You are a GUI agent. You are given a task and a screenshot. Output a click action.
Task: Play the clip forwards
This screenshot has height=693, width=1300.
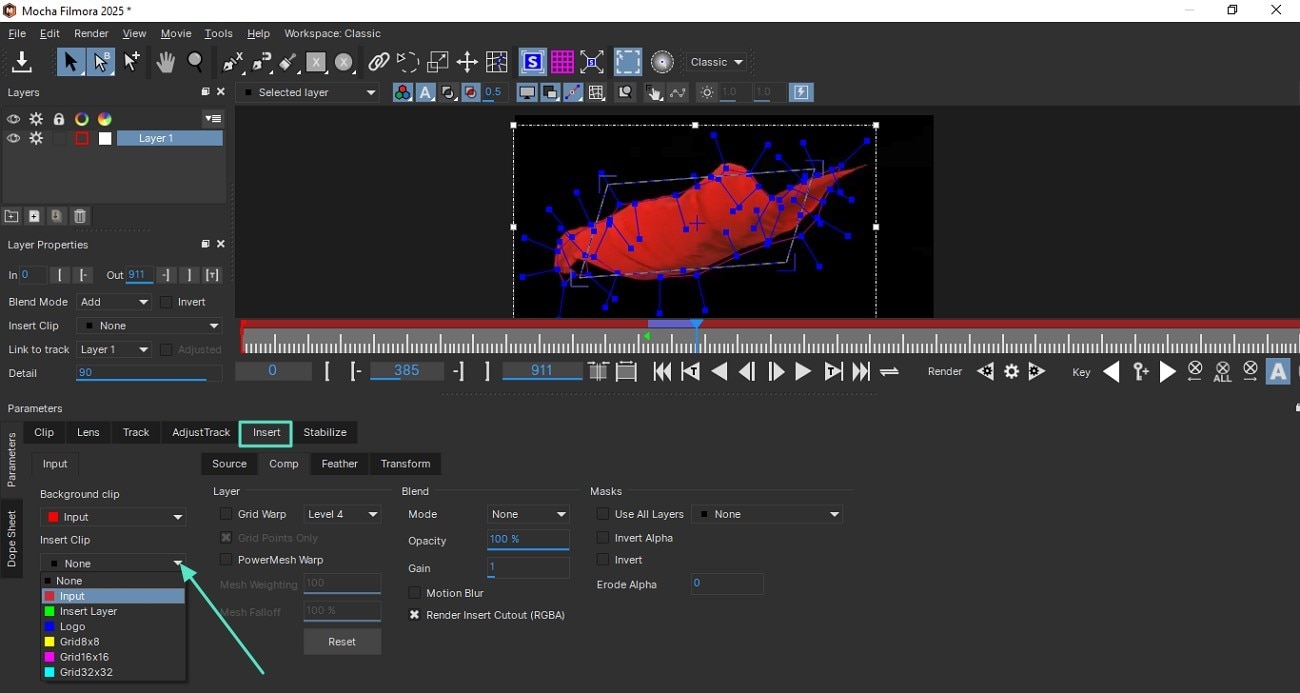(803, 372)
